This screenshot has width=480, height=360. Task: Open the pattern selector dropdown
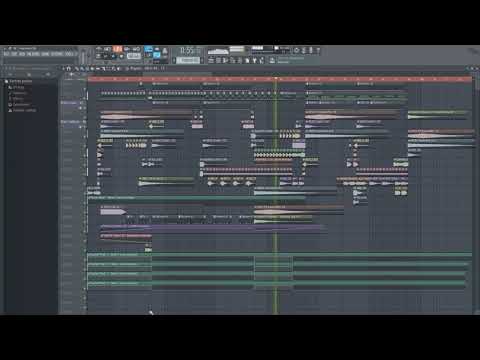click(x=188, y=60)
